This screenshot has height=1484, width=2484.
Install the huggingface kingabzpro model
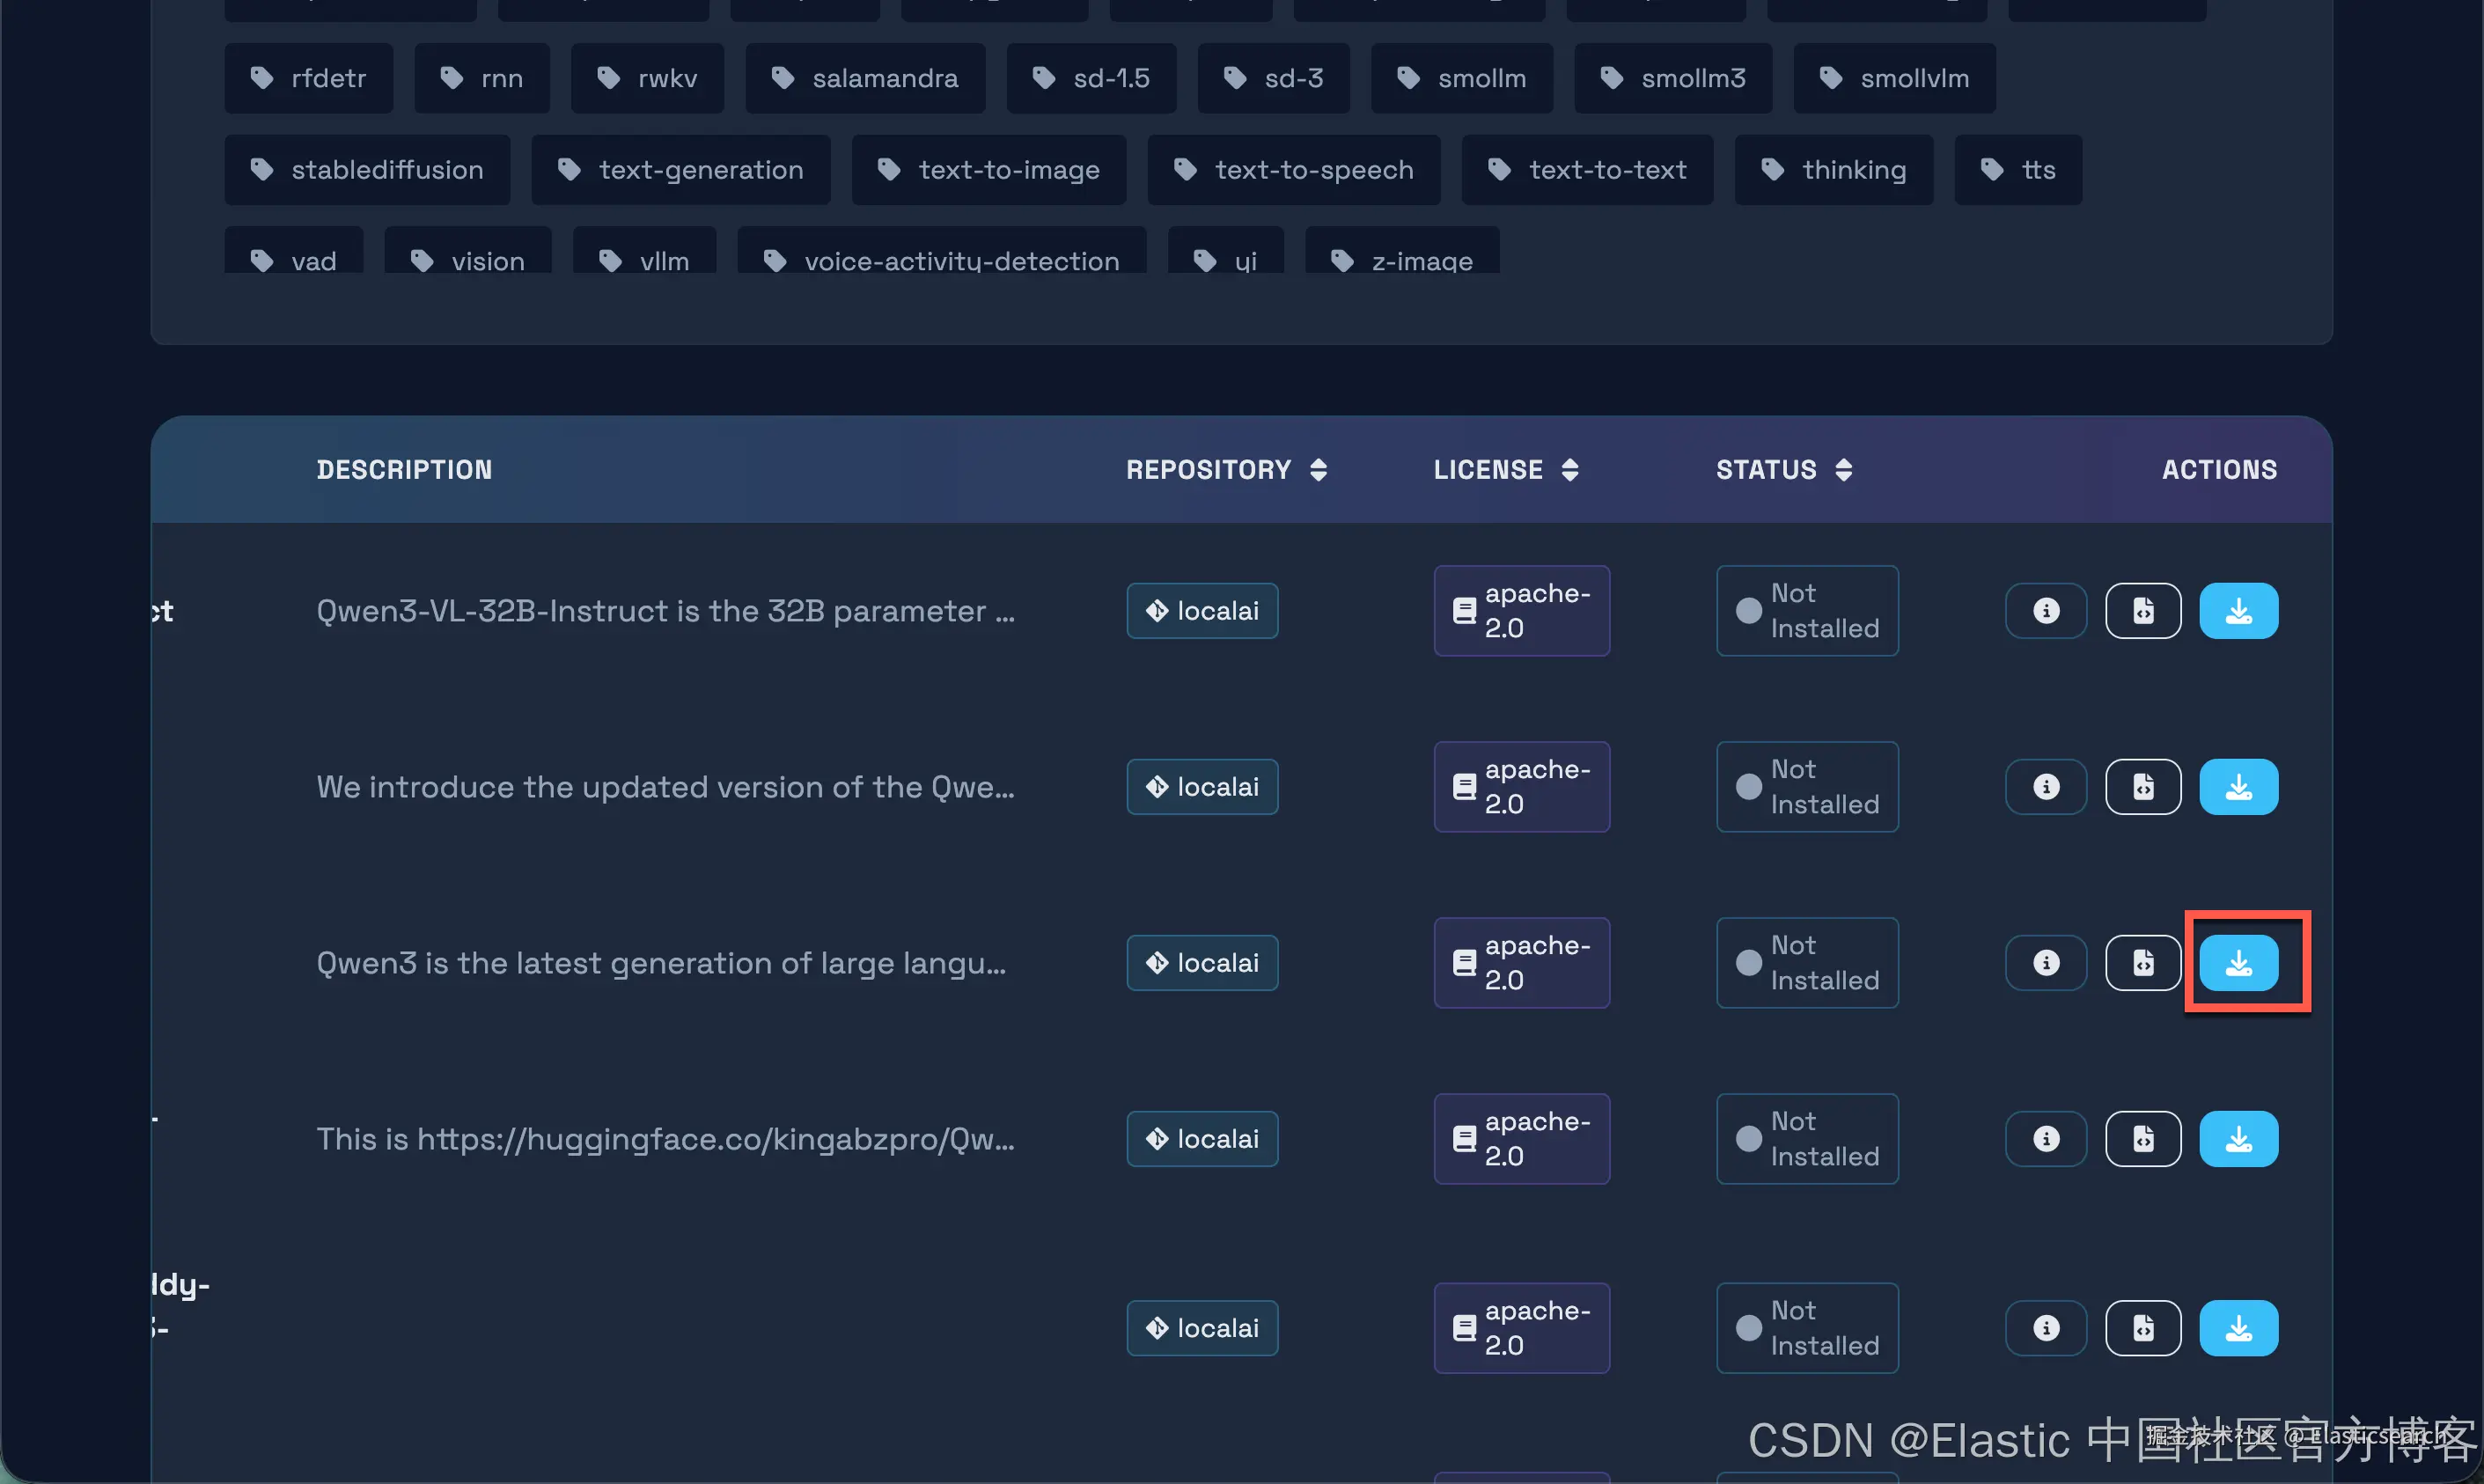point(2238,1138)
